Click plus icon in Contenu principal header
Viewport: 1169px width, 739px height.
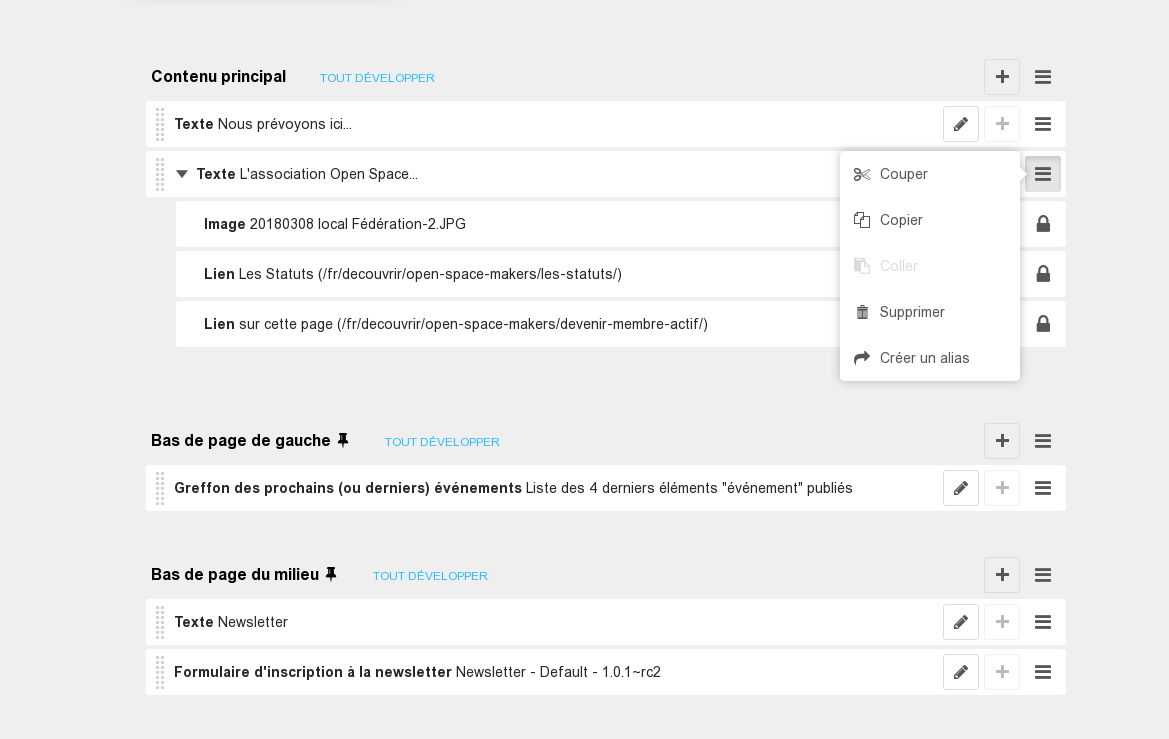(1001, 77)
